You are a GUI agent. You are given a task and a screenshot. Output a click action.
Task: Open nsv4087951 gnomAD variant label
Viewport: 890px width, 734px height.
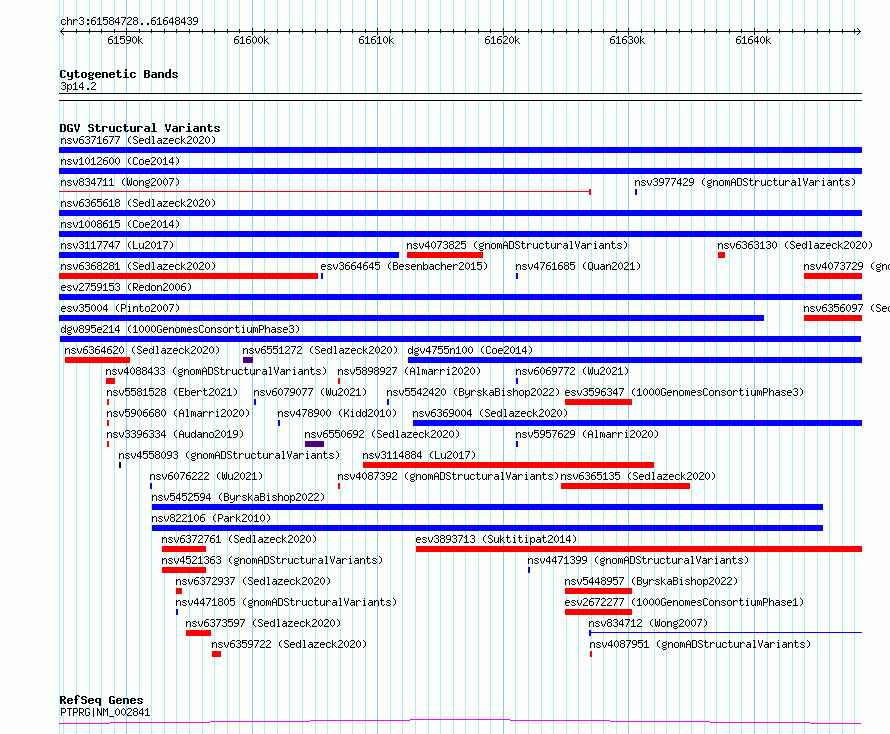click(700, 644)
